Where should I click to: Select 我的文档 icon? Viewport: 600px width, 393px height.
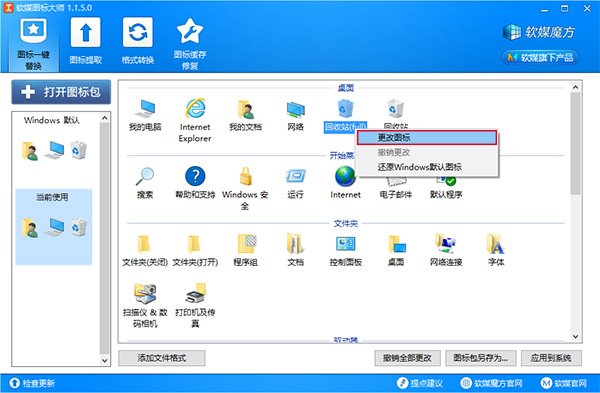click(x=245, y=115)
